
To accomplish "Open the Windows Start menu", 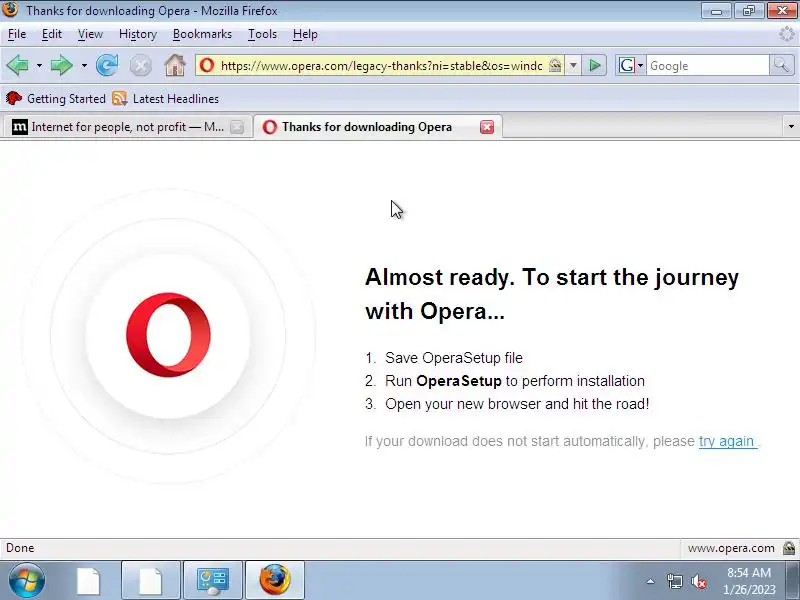I will click(x=26, y=581).
